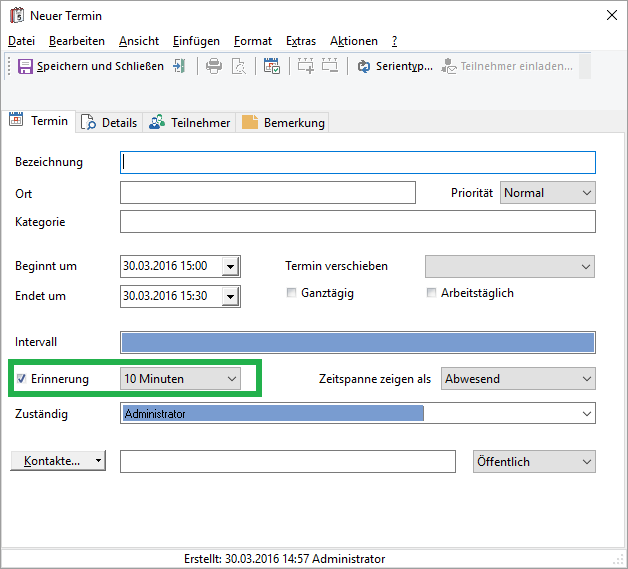The height and width of the screenshot is (569, 628).
Task: Click Teilnehmer einladen... button text
Action: (517, 66)
